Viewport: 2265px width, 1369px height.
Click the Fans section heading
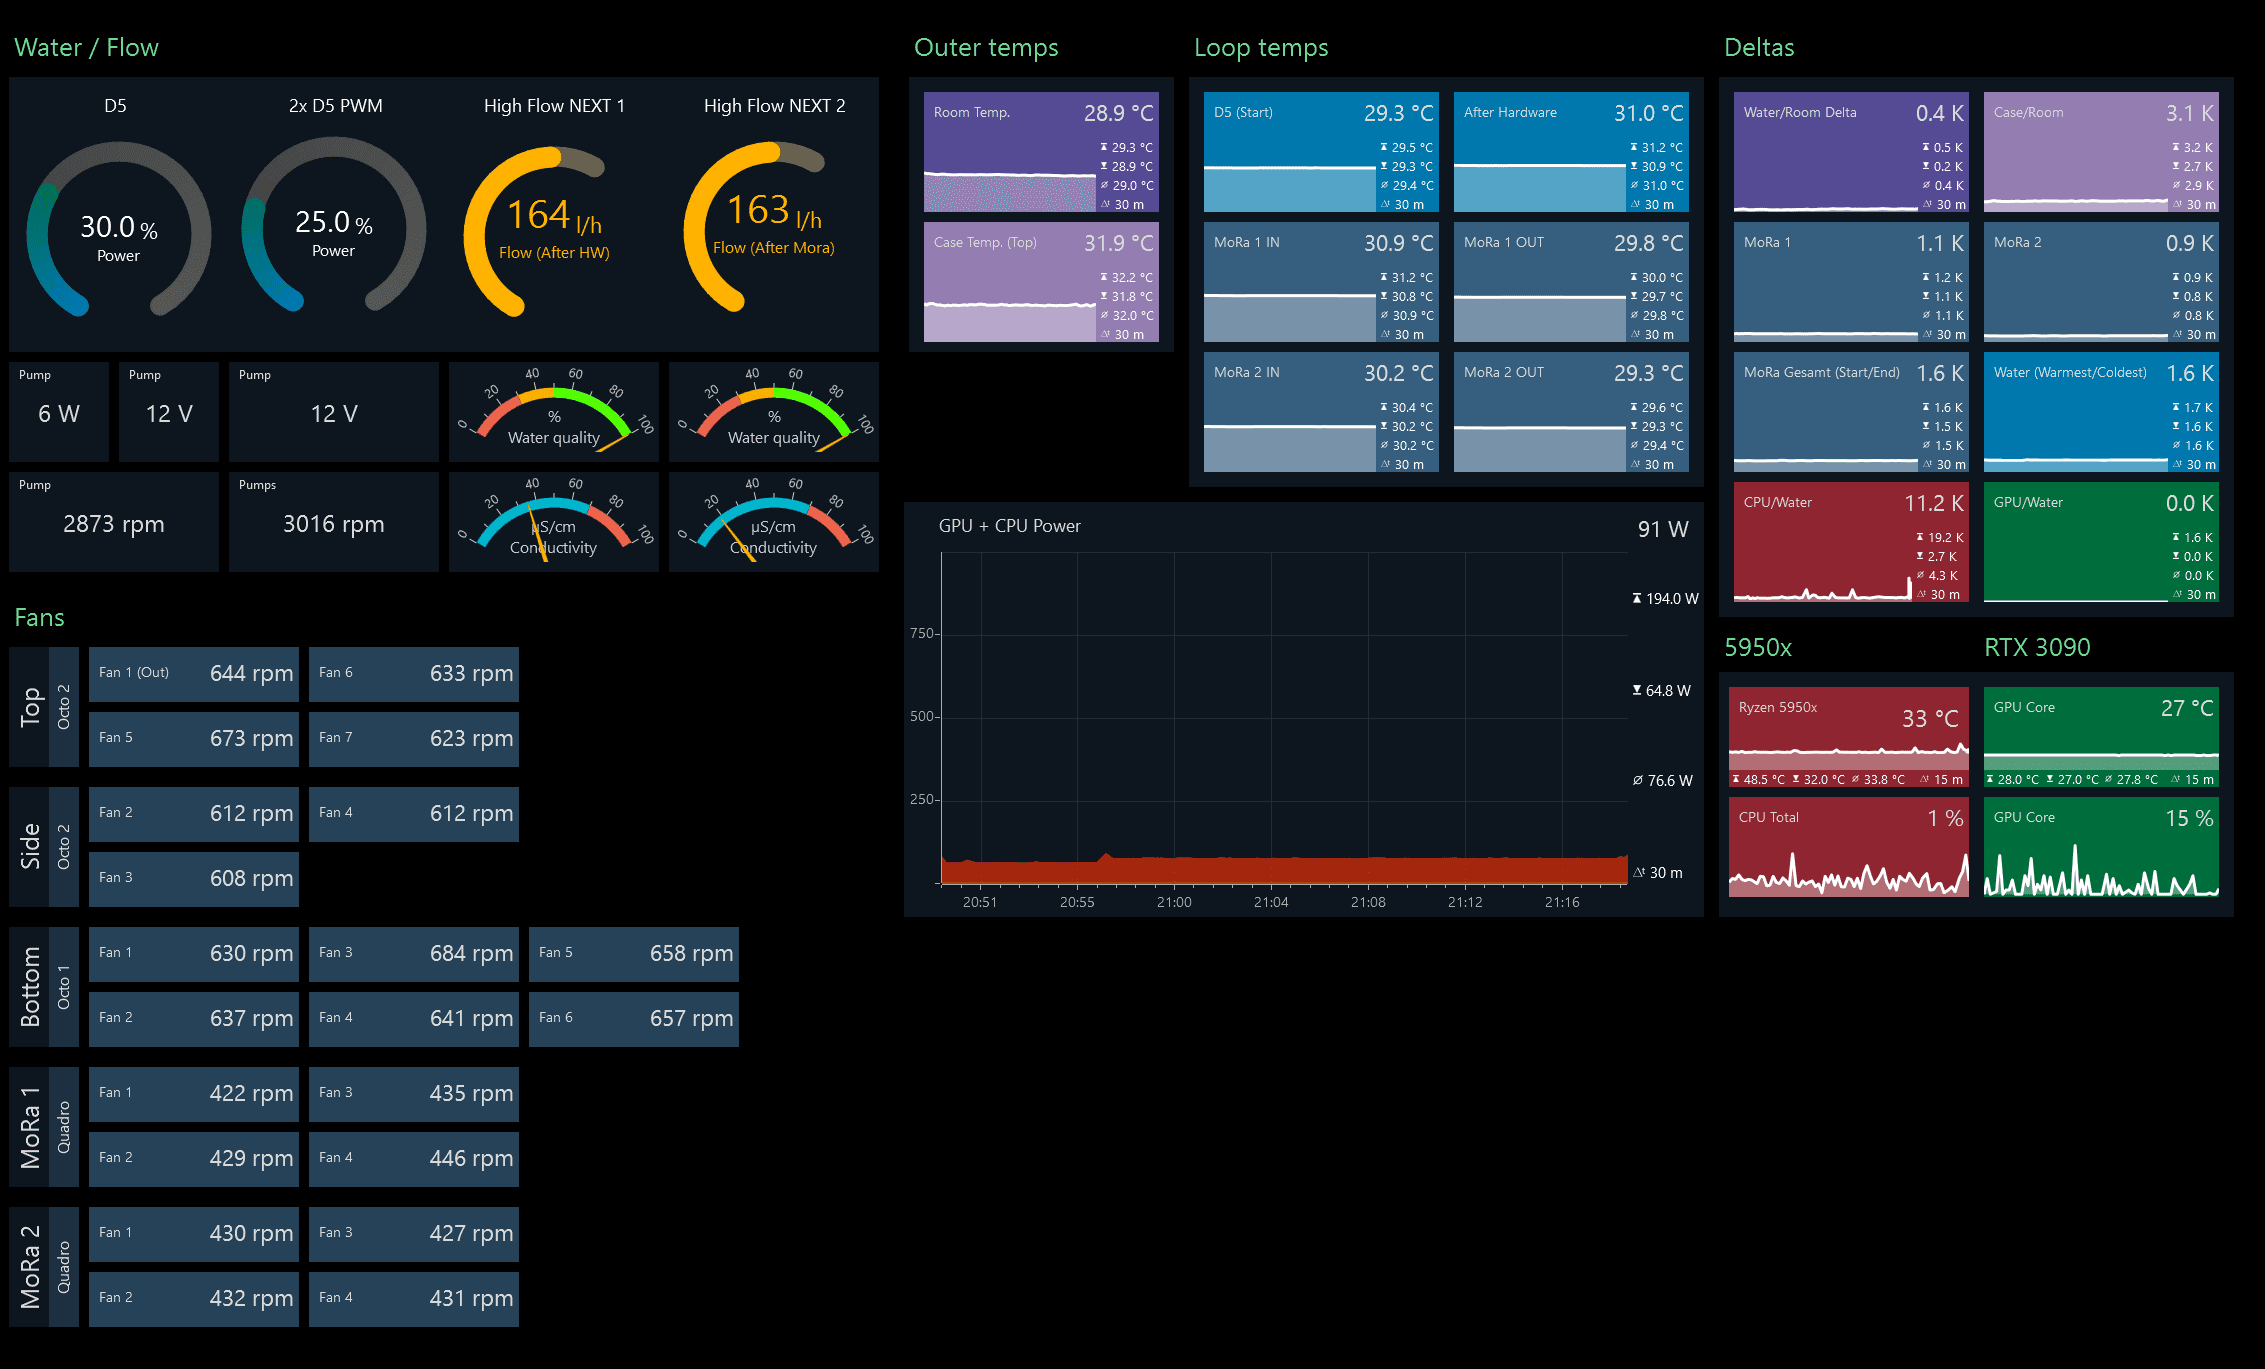pyautogui.click(x=39, y=617)
